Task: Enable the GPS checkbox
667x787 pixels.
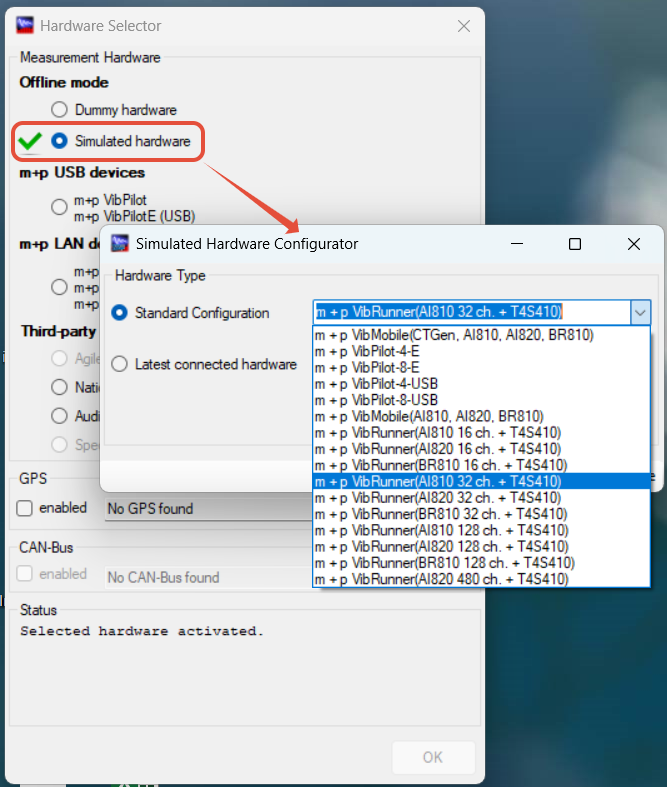Action: pos(25,508)
